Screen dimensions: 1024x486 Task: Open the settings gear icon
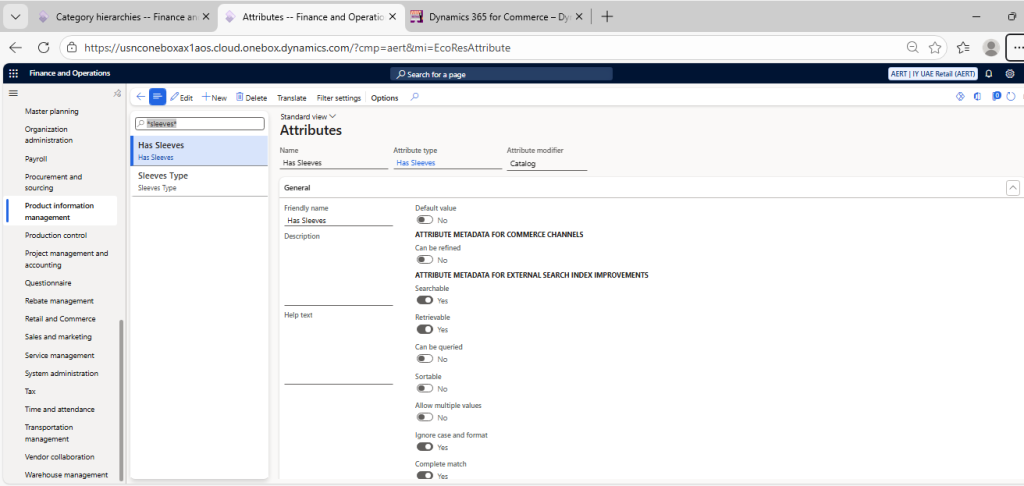[1010, 74]
